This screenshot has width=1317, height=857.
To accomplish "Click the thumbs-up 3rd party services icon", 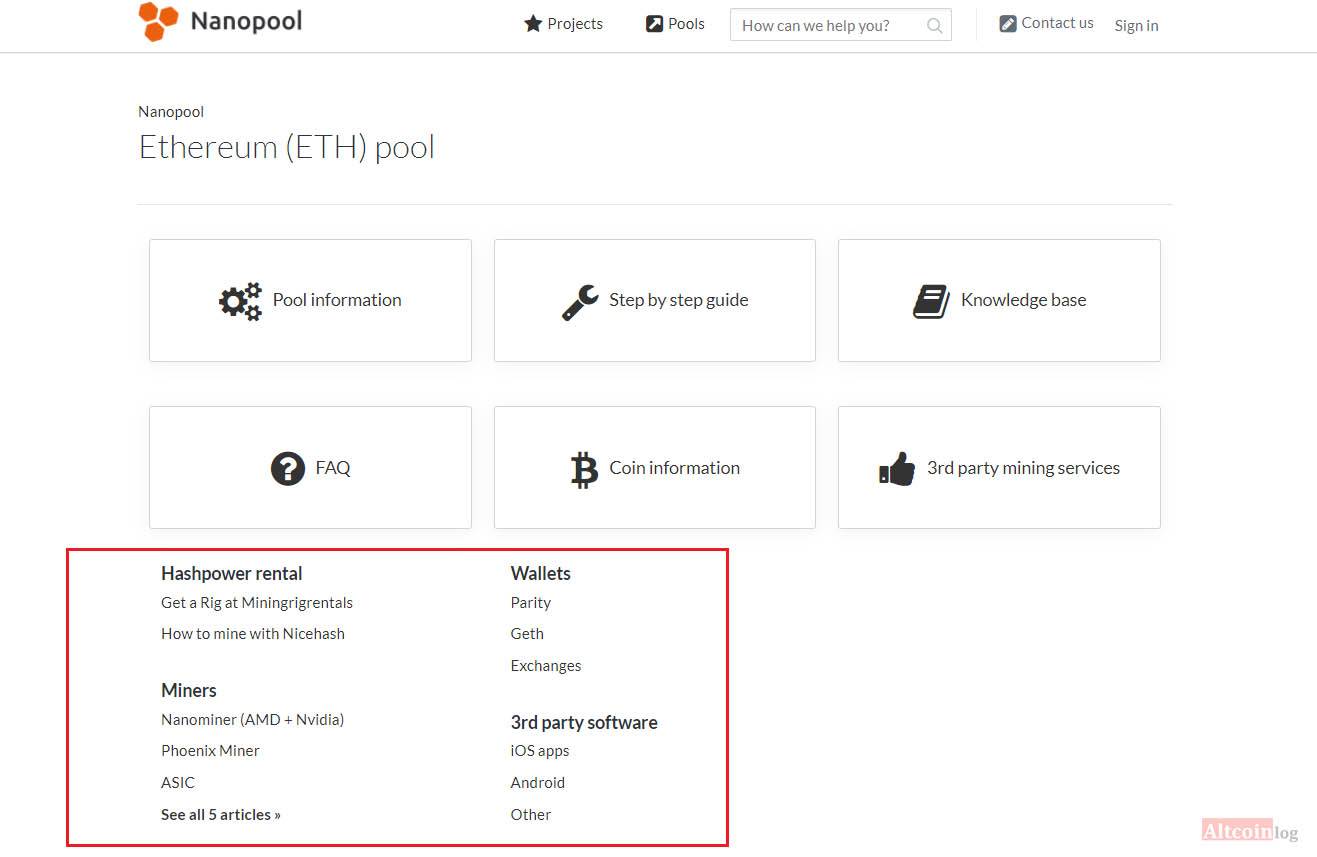I will [897, 469].
